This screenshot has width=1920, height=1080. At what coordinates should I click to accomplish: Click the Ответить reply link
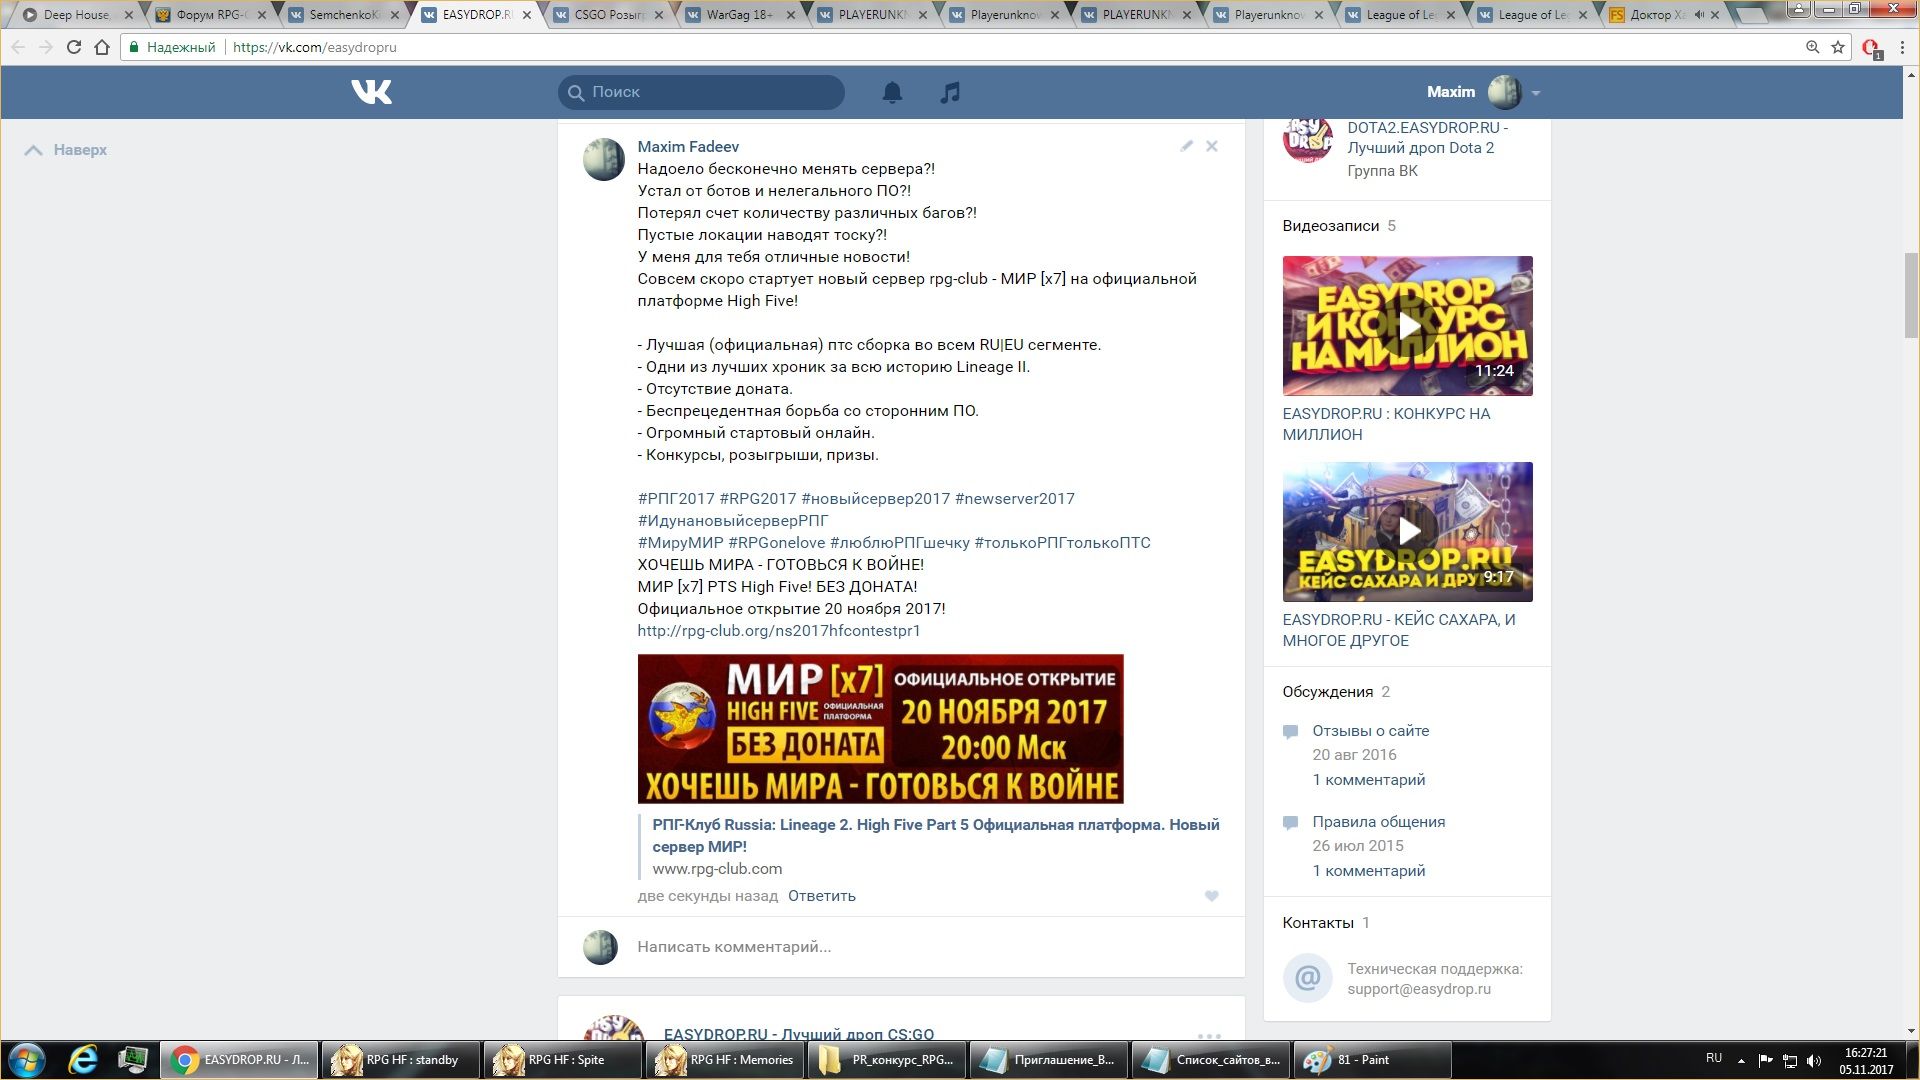click(821, 896)
